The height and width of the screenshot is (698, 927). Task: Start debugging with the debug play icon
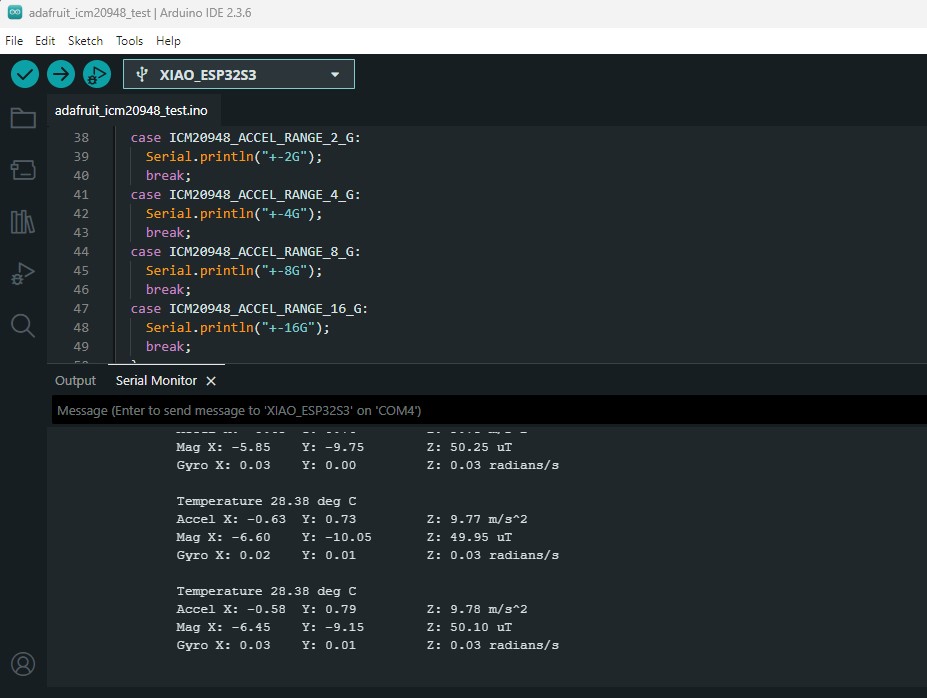97,74
